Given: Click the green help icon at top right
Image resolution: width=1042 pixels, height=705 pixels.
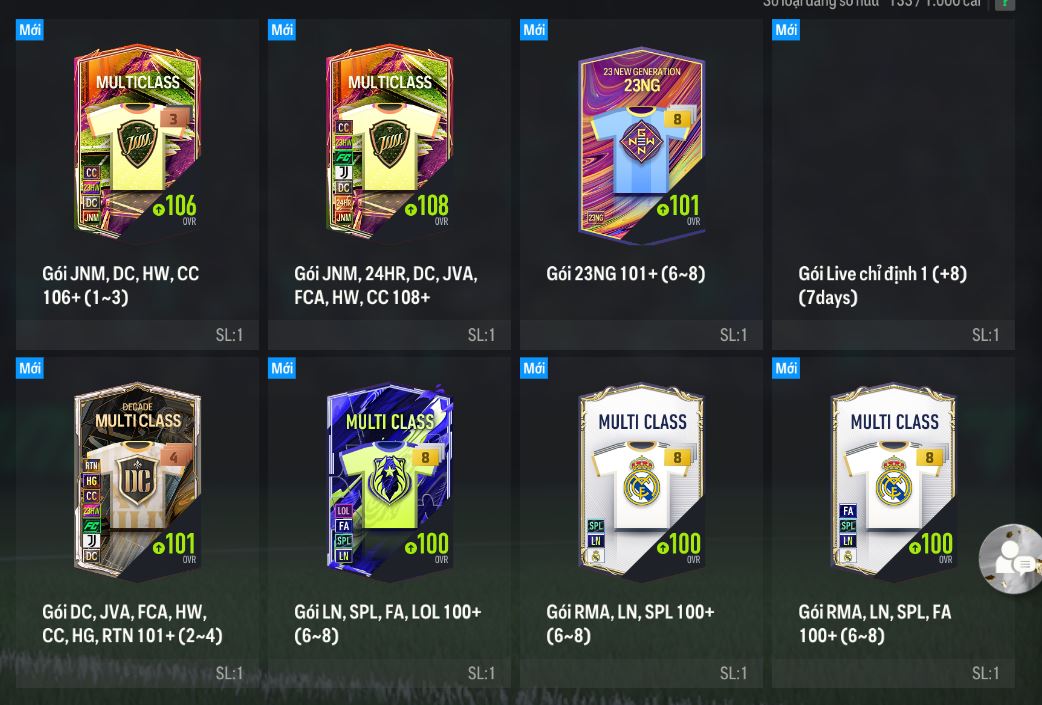Looking at the screenshot, I should [1005, 4].
